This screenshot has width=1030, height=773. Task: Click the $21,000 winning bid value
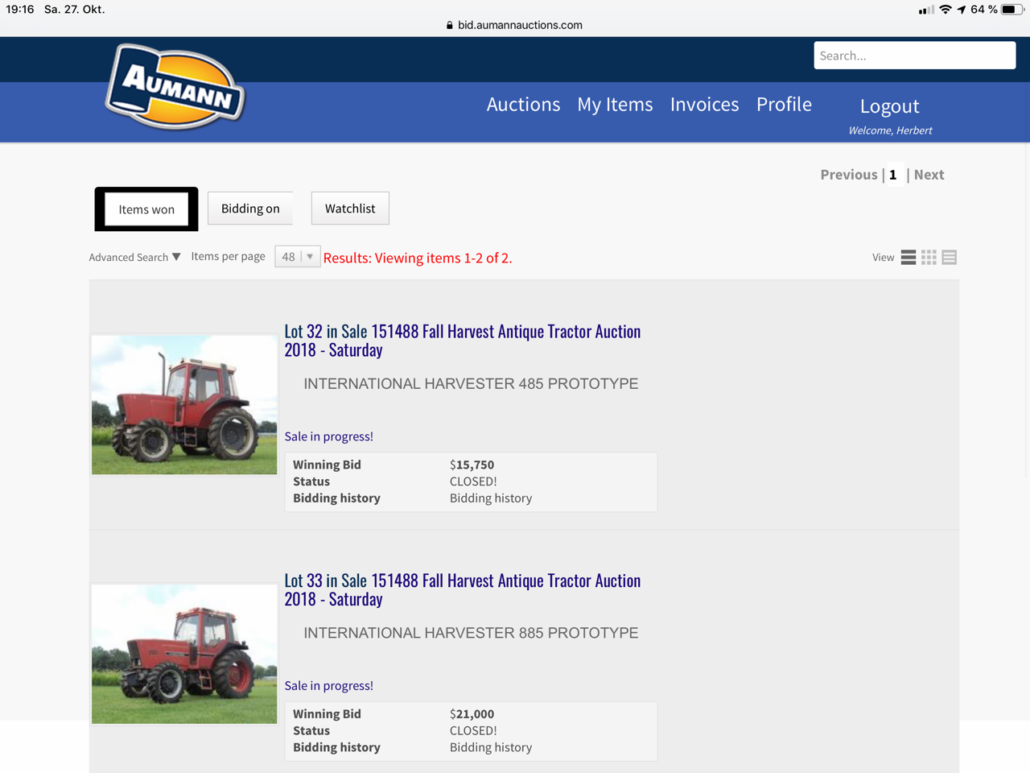[472, 714]
